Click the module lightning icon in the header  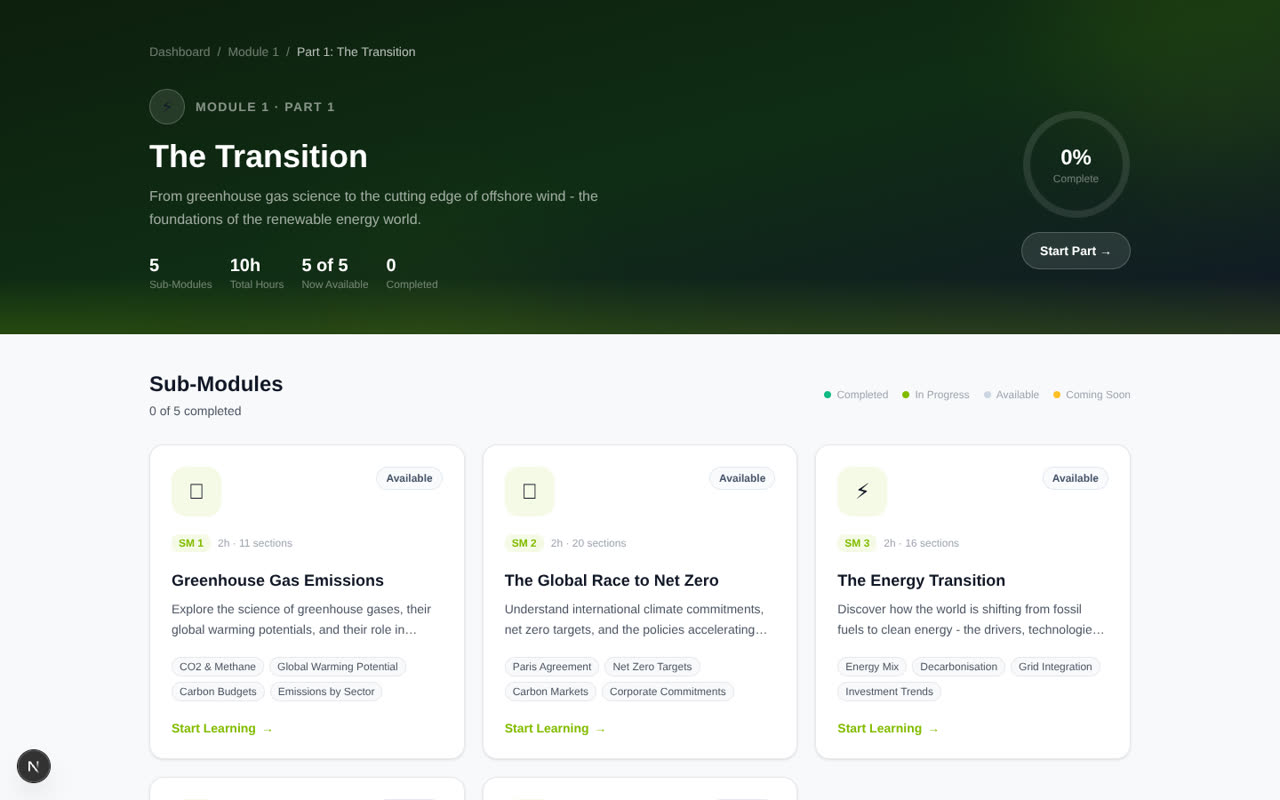point(167,107)
